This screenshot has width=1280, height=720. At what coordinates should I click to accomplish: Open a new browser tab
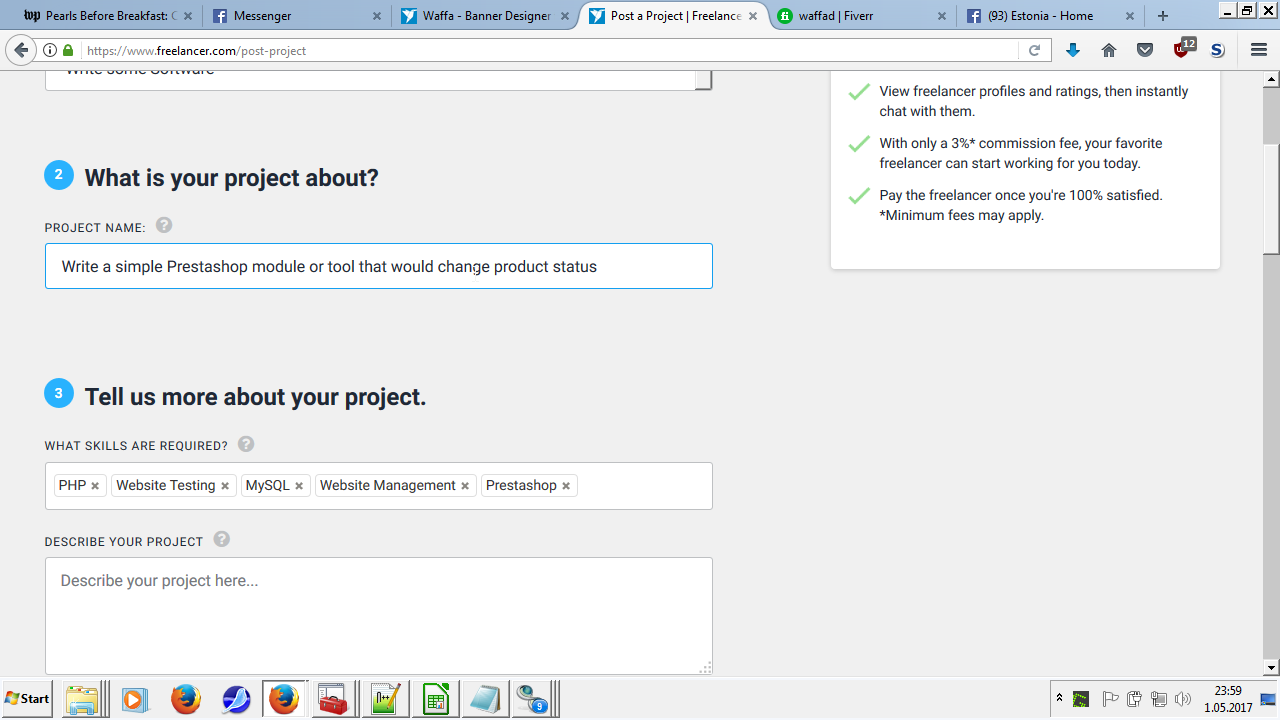coord(1163,16)
